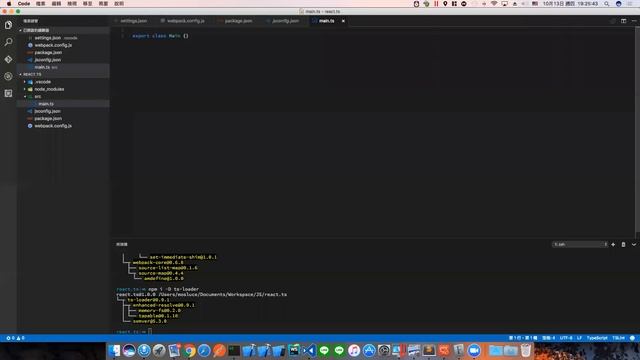Open the Code menu in menu bar

[x=24, y=4]
